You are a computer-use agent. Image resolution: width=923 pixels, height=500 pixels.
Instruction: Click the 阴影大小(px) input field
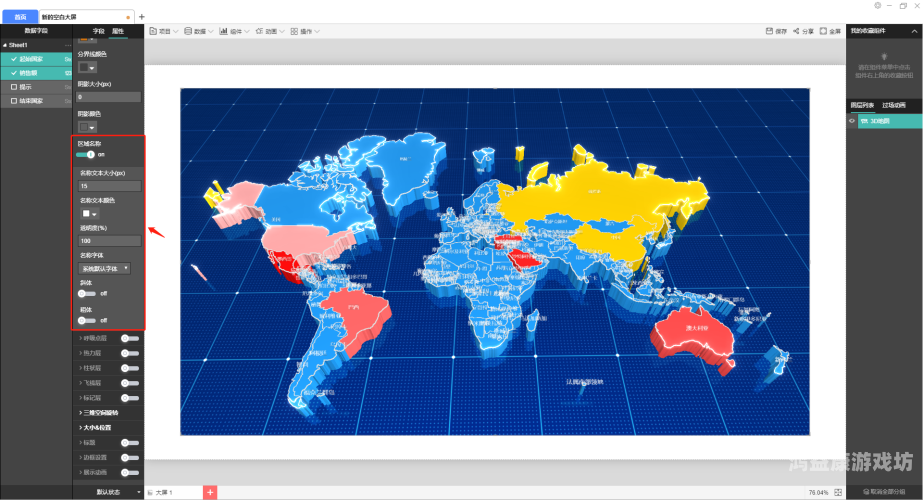[x=108, y=97]
